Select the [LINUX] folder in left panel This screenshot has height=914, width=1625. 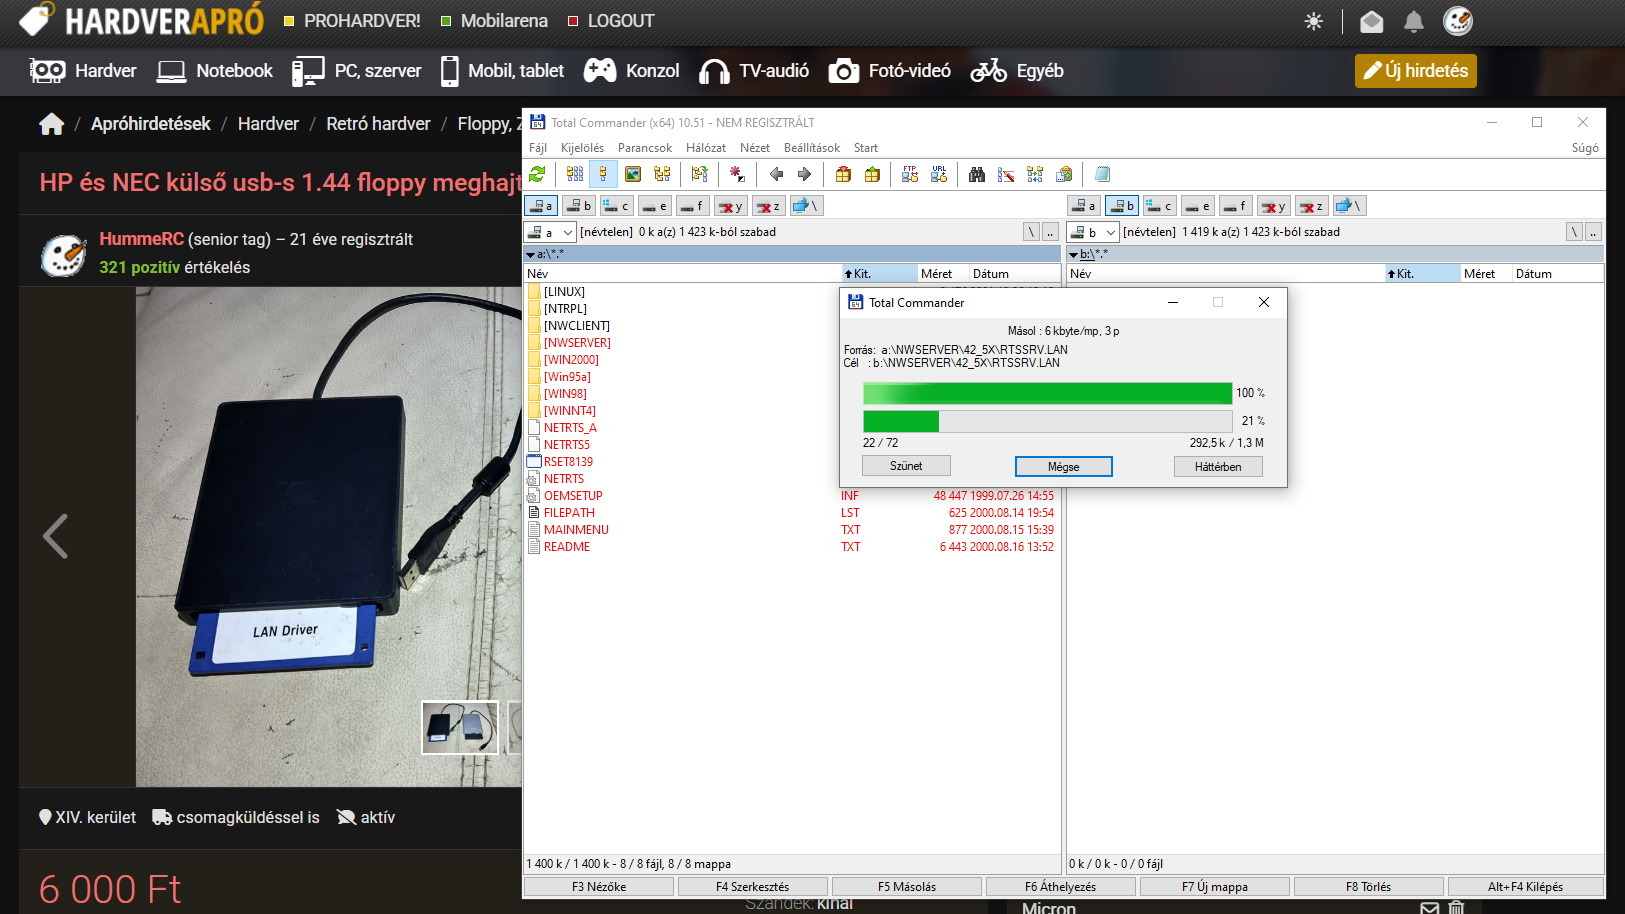click(564, 292)
